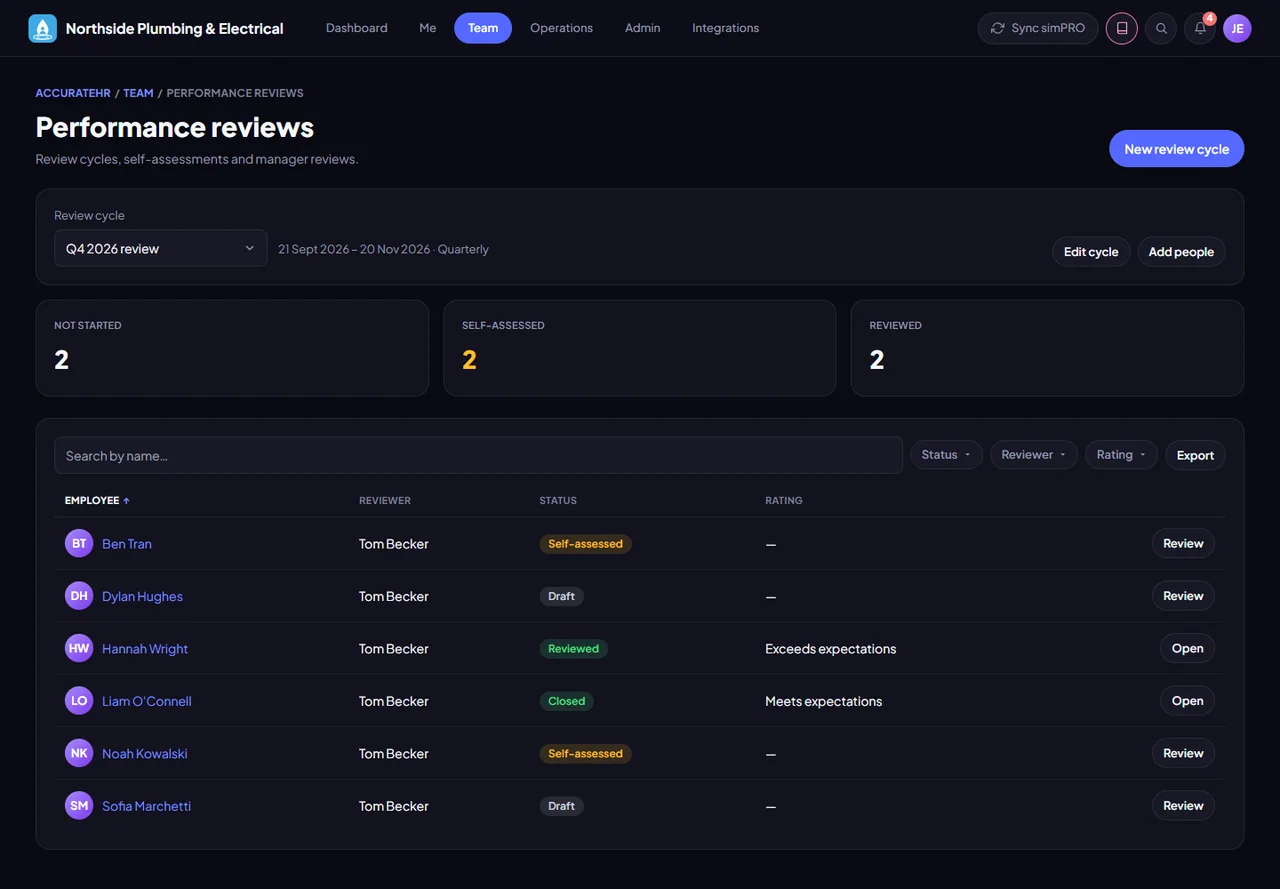
Task: Open Liam O'Connell's closed review
Action: point(1187,701)
